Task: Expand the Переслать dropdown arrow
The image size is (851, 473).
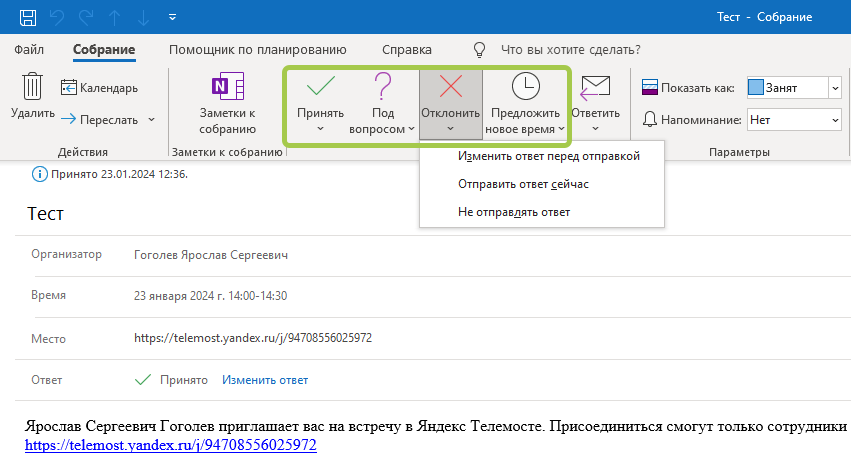Action: tap(151, 119)
